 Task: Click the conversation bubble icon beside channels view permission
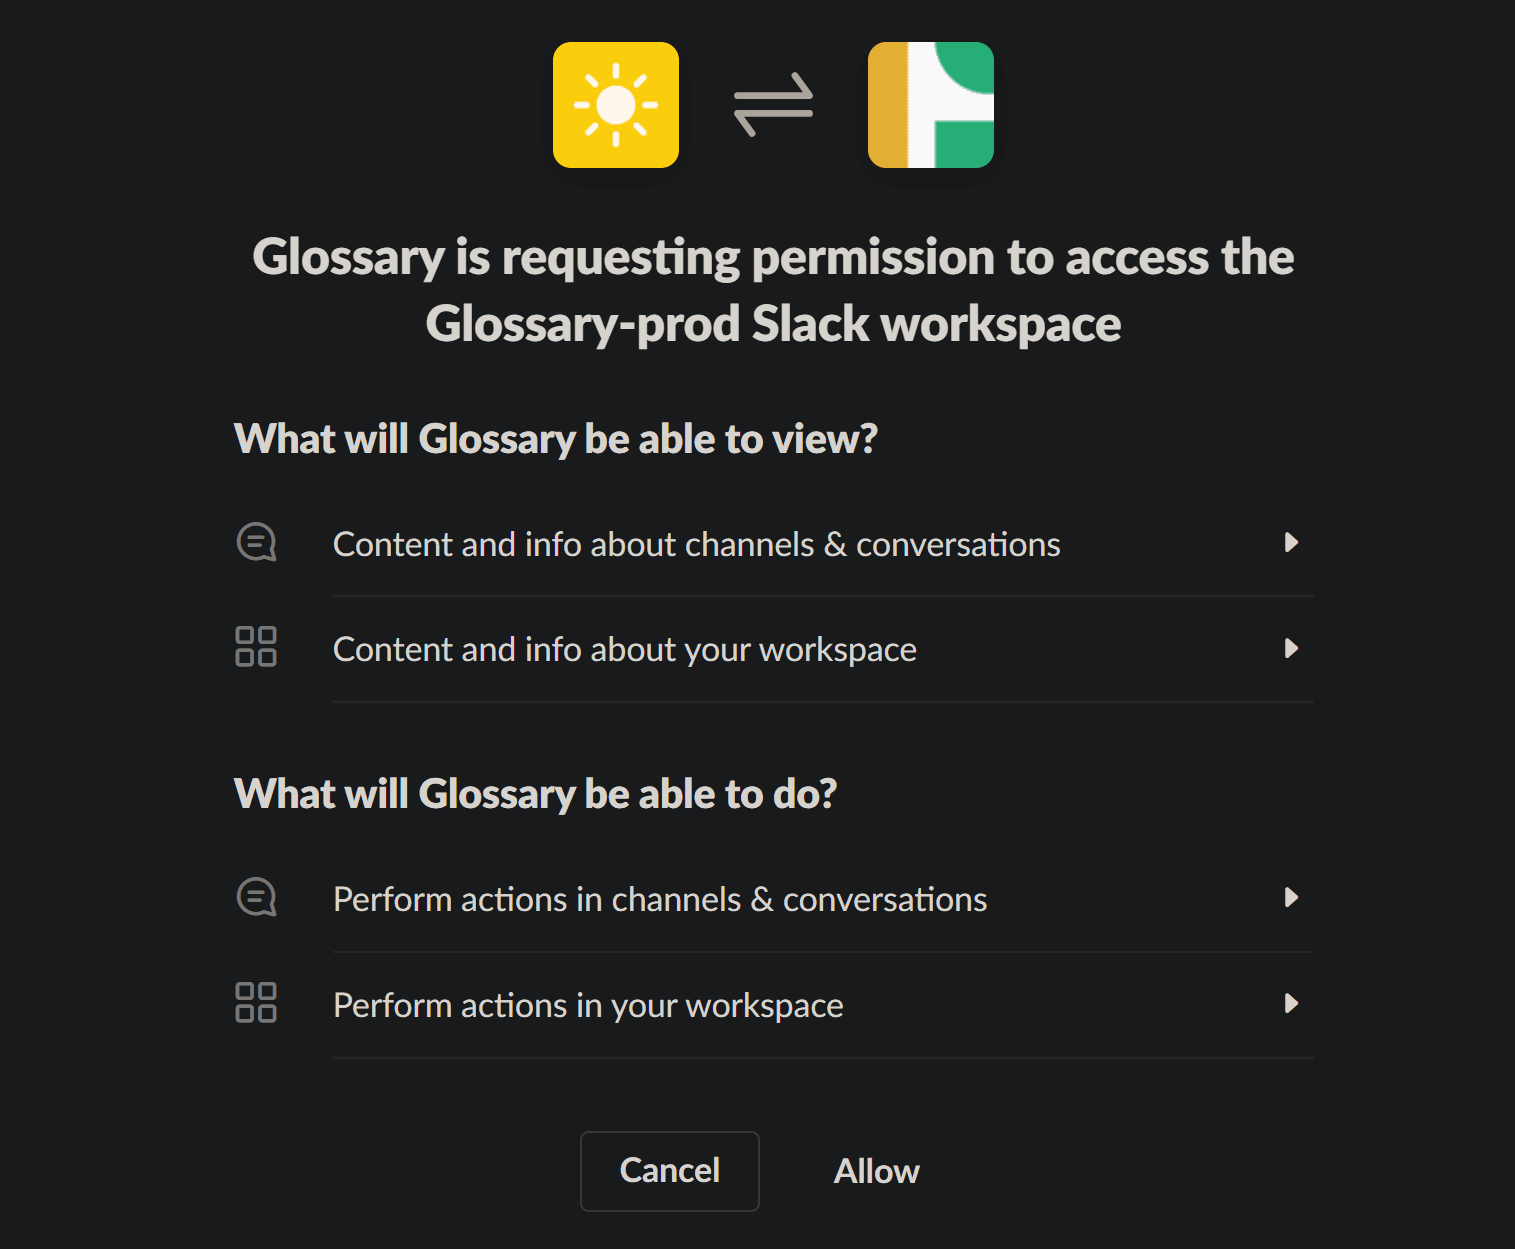point(256,542)
